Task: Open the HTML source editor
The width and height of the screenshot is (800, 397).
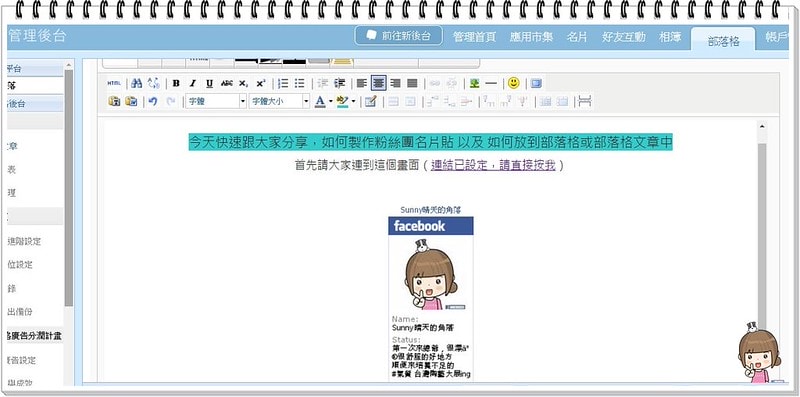Action: point(114,83)
